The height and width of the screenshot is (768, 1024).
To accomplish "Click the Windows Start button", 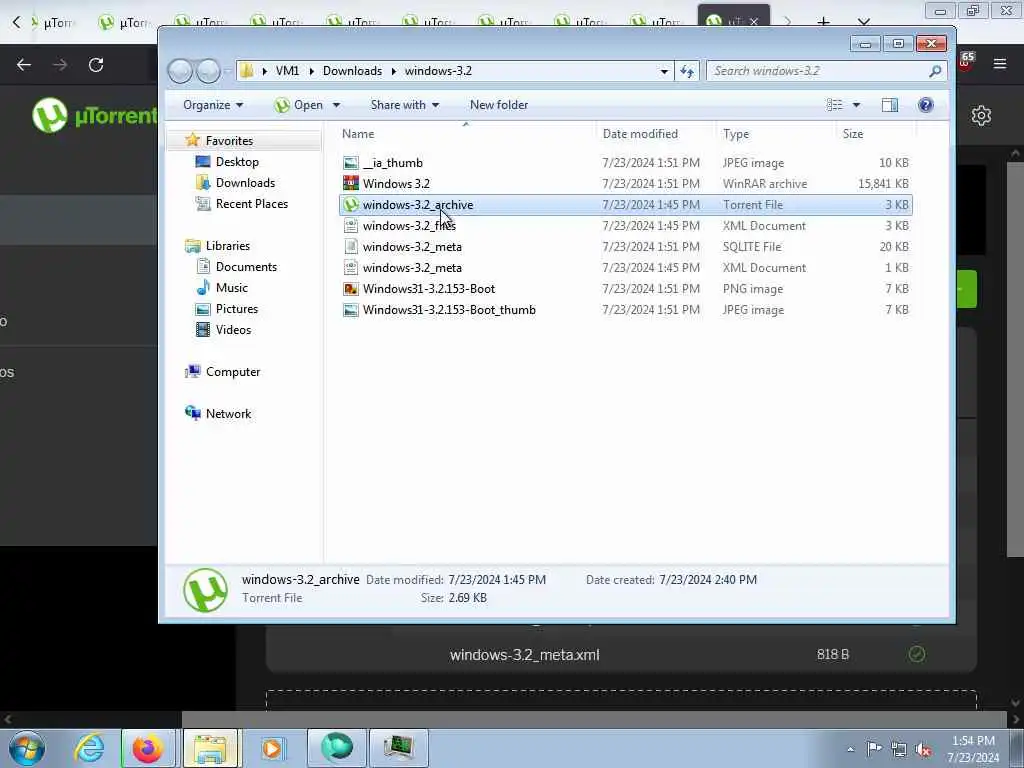I will [27, 748].
